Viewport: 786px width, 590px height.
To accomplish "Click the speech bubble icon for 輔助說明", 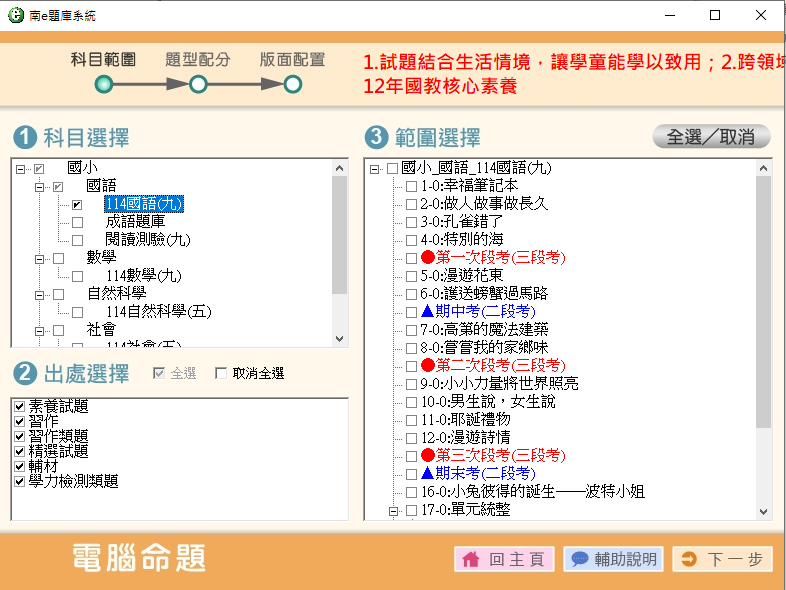I will (x=579, y=560).
